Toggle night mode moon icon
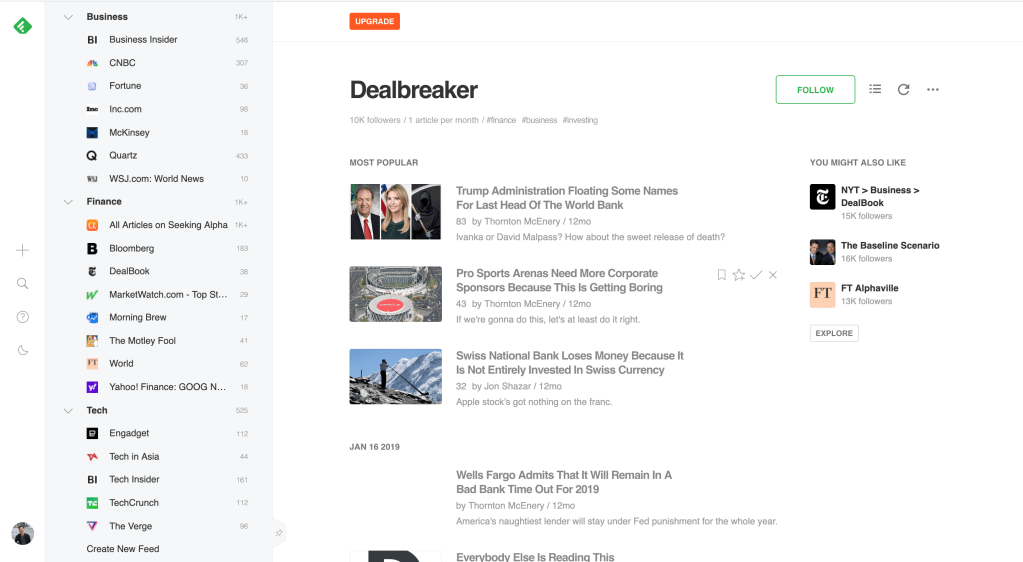Screen dimensions: 1023x562 [x=22, y=350]
